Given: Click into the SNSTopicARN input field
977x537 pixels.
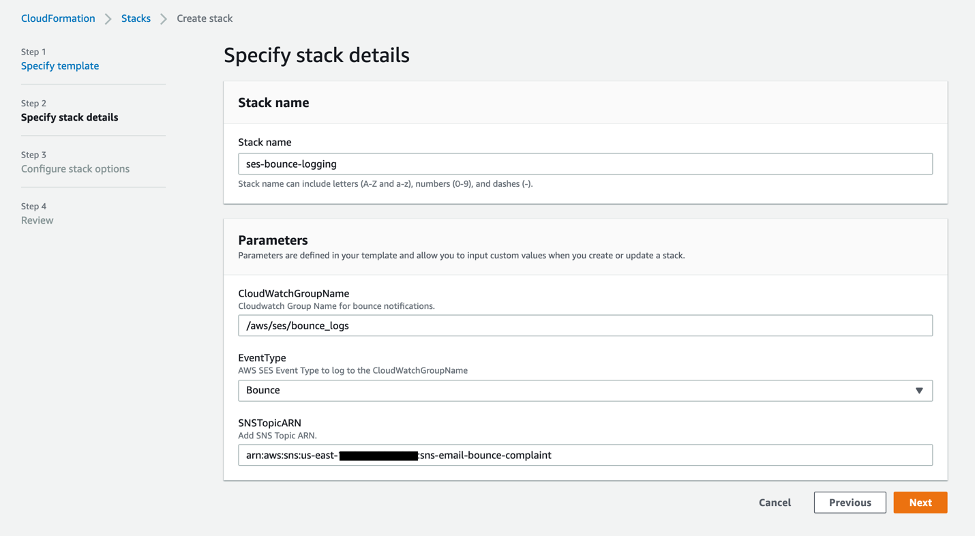Looking at the screenshot, I should click(x=584, y=455).
